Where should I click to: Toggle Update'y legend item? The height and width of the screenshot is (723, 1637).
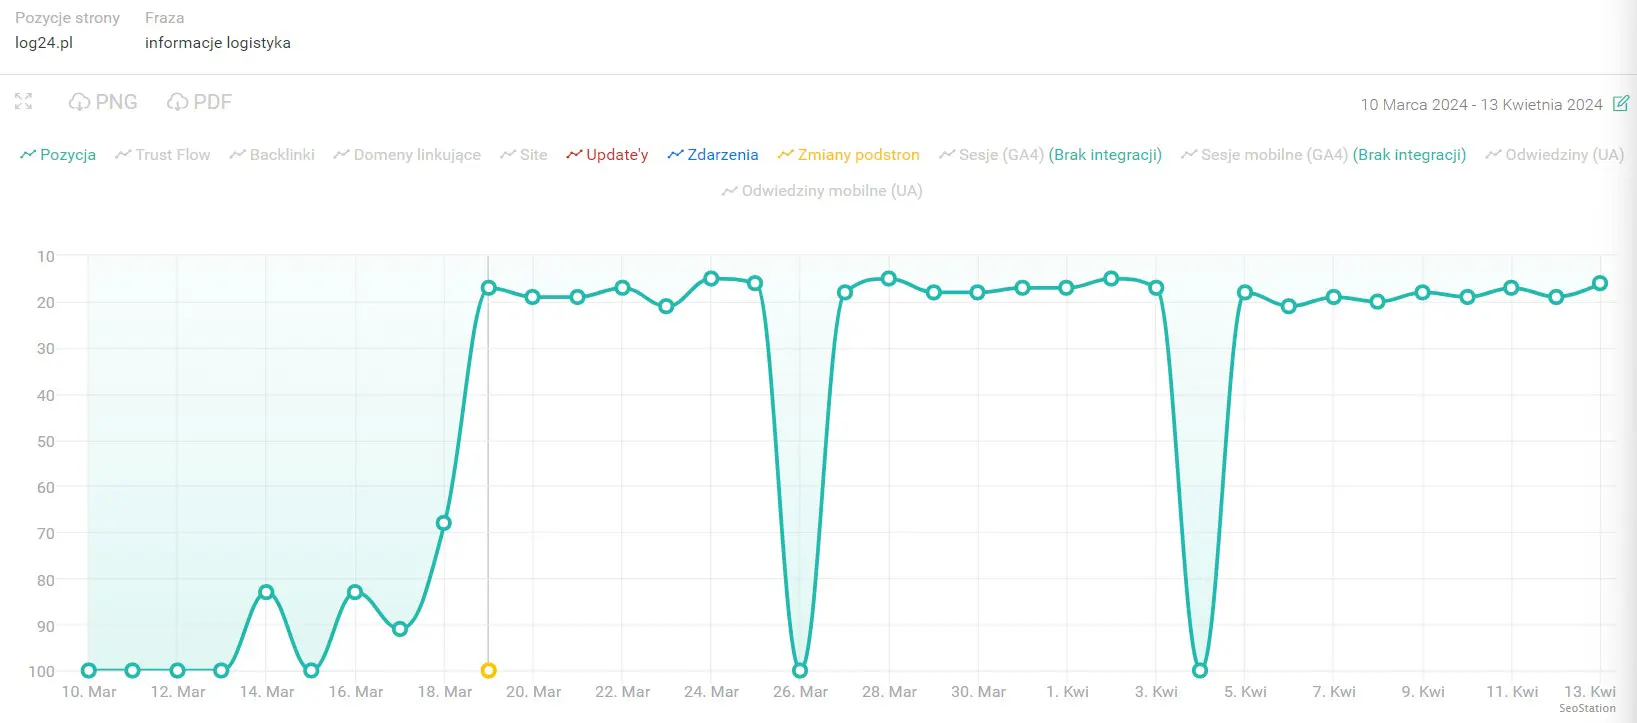coord(607,155)
